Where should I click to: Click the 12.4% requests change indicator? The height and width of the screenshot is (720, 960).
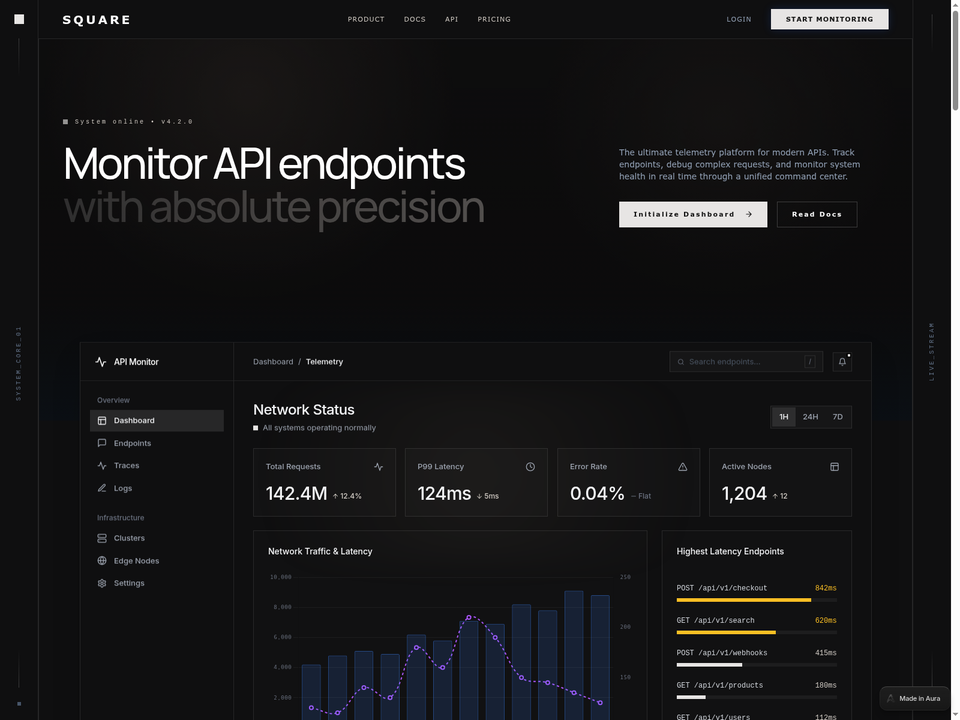347,497
